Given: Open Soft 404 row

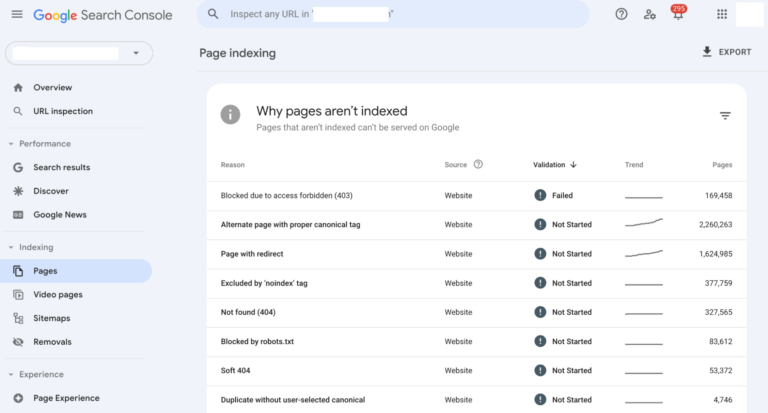Looking at the screenshot, I should 477,370.
